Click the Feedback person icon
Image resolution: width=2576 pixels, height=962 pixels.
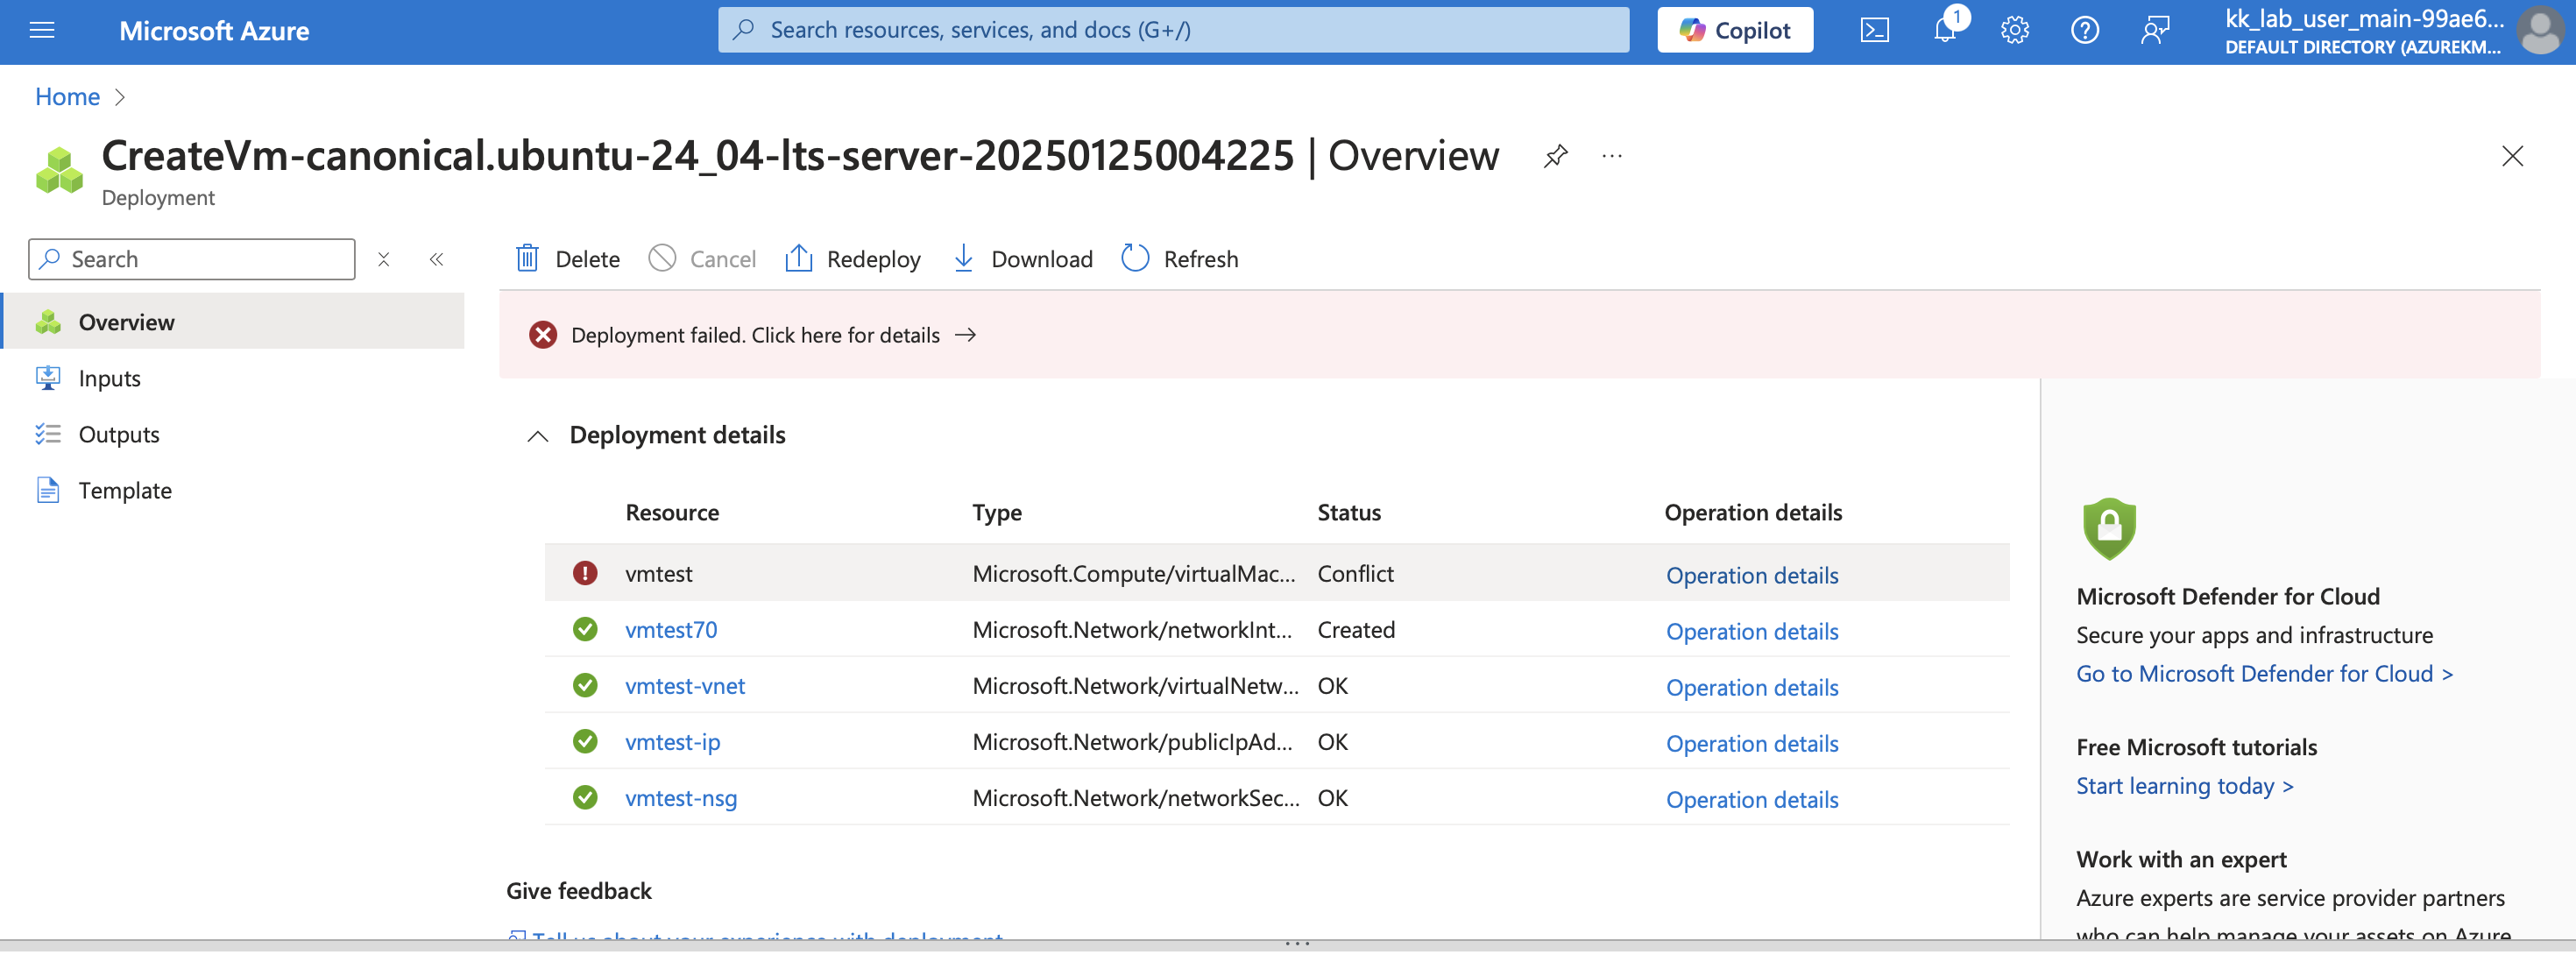click(2154, 30)
